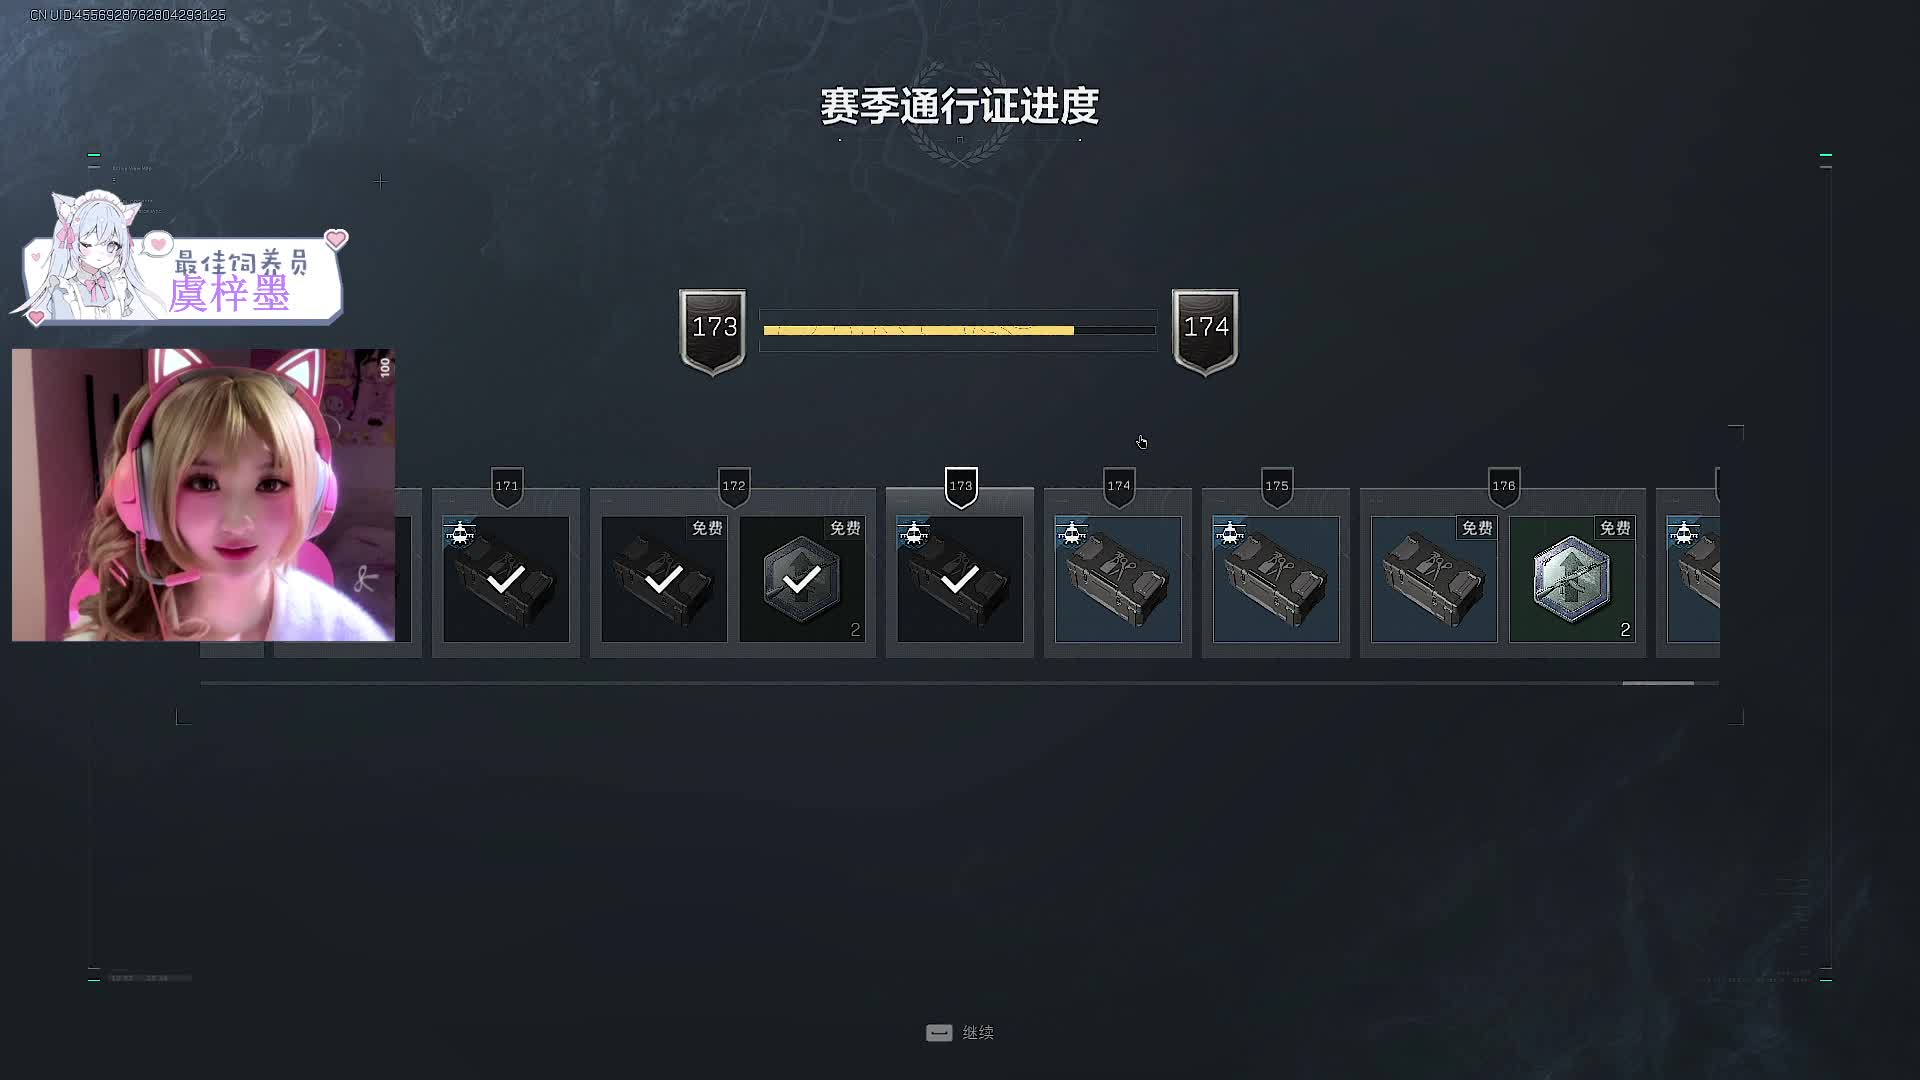1920x1080 pixels.
Task: Select tier 173 claimed crate reward
Action: [960, 579]
